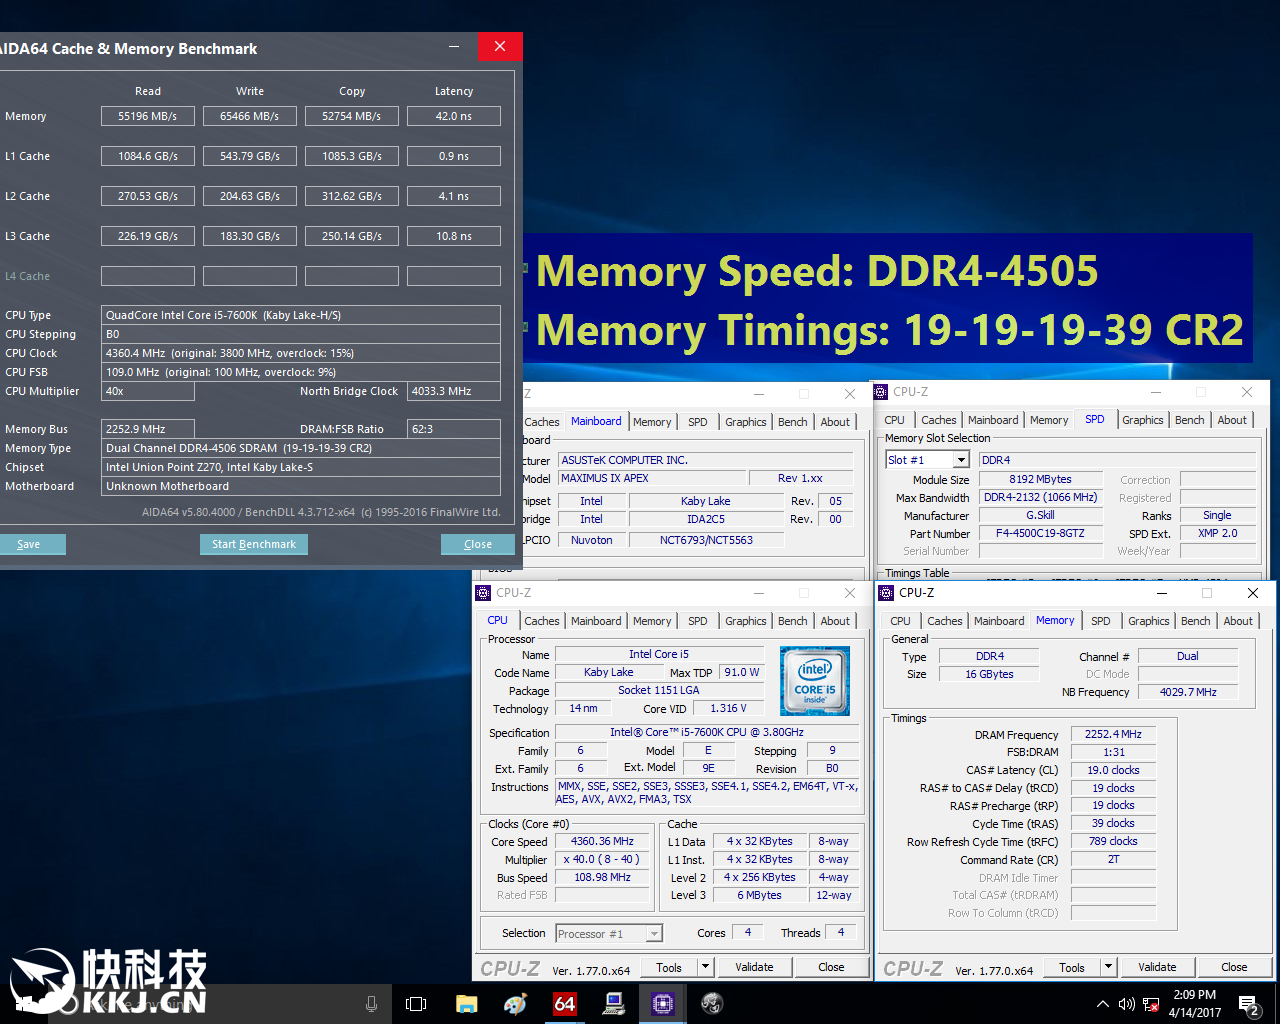Open AIDA64 from the taskbar

click(565, 1003)
